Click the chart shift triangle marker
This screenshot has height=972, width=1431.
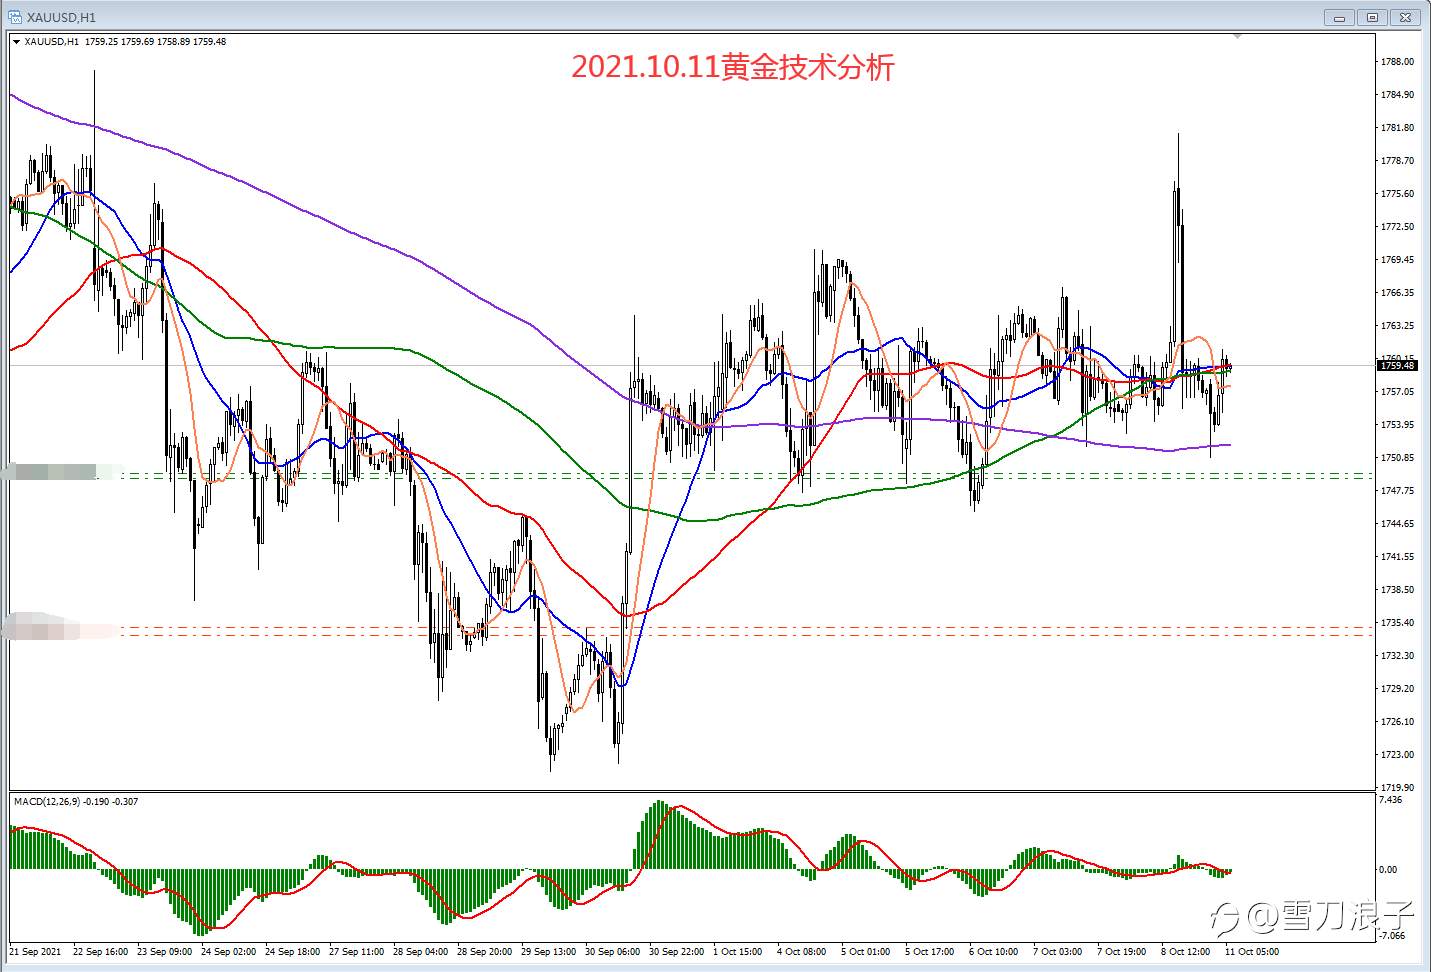click(x=1238, y=37)
